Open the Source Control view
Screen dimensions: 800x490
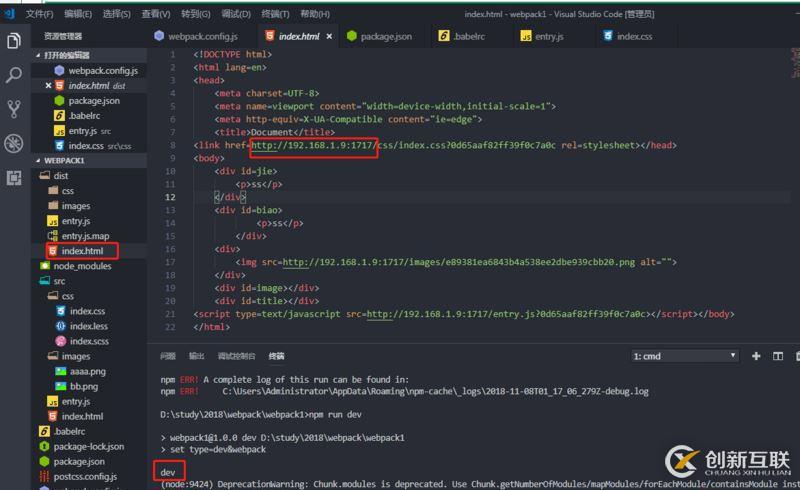coord(14,109)
